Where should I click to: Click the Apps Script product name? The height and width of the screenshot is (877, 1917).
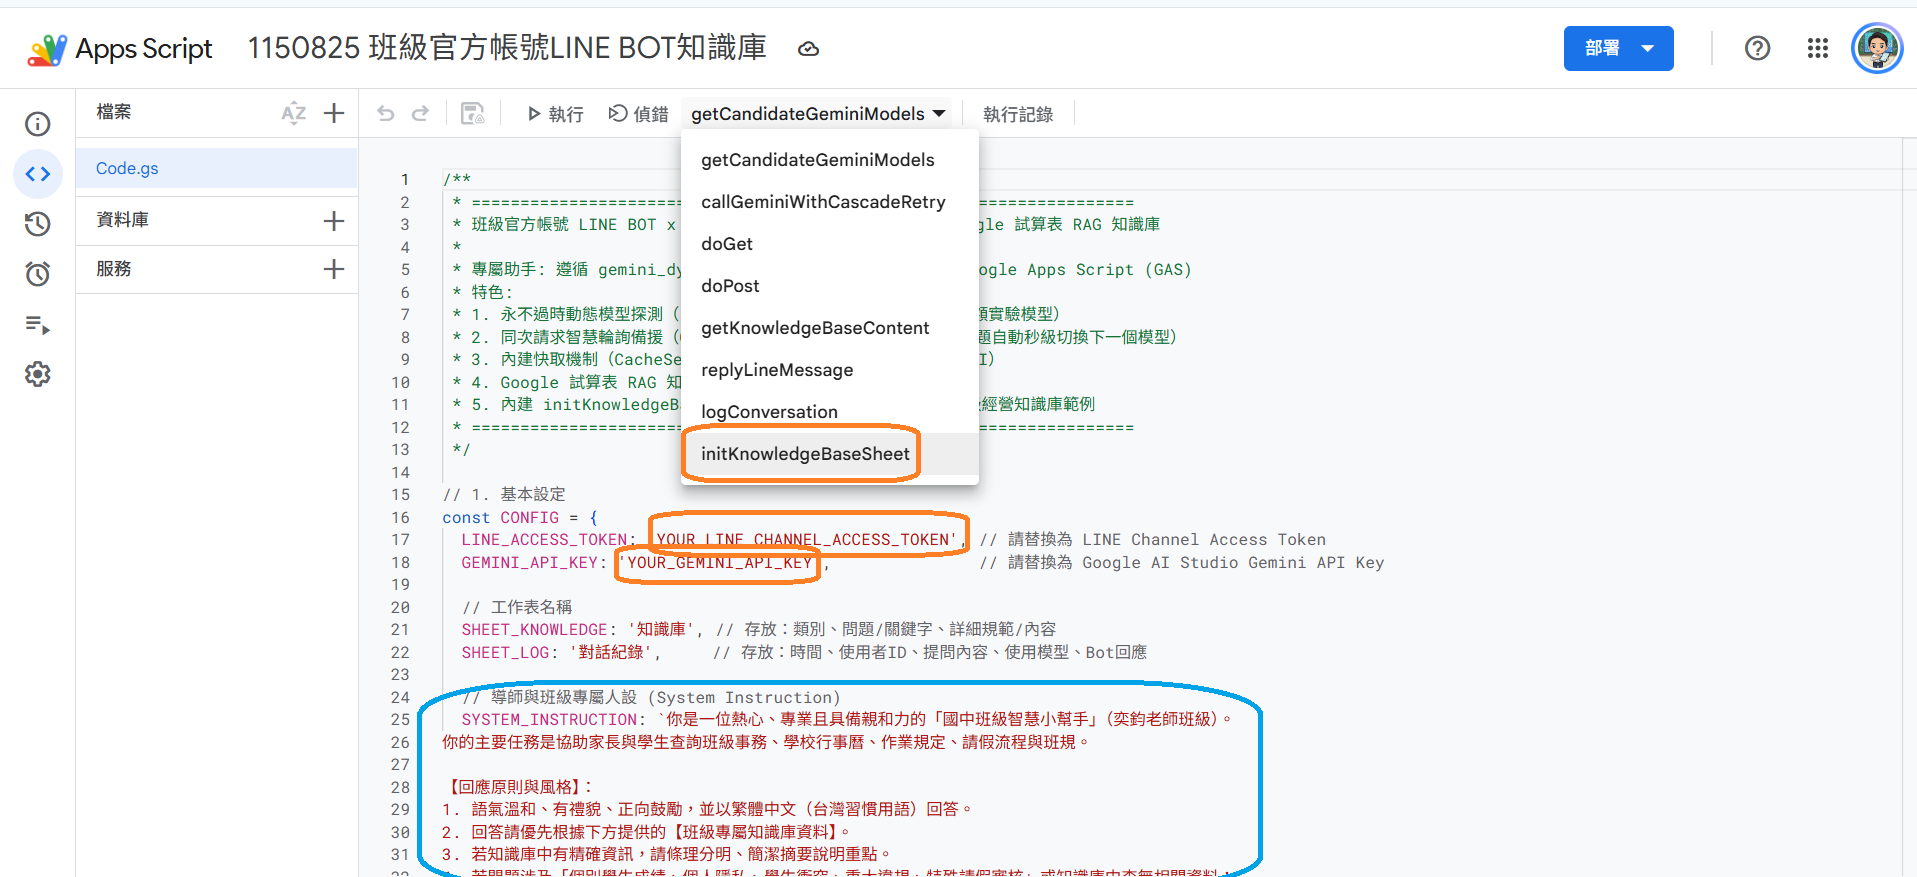[x=144, y=49]
